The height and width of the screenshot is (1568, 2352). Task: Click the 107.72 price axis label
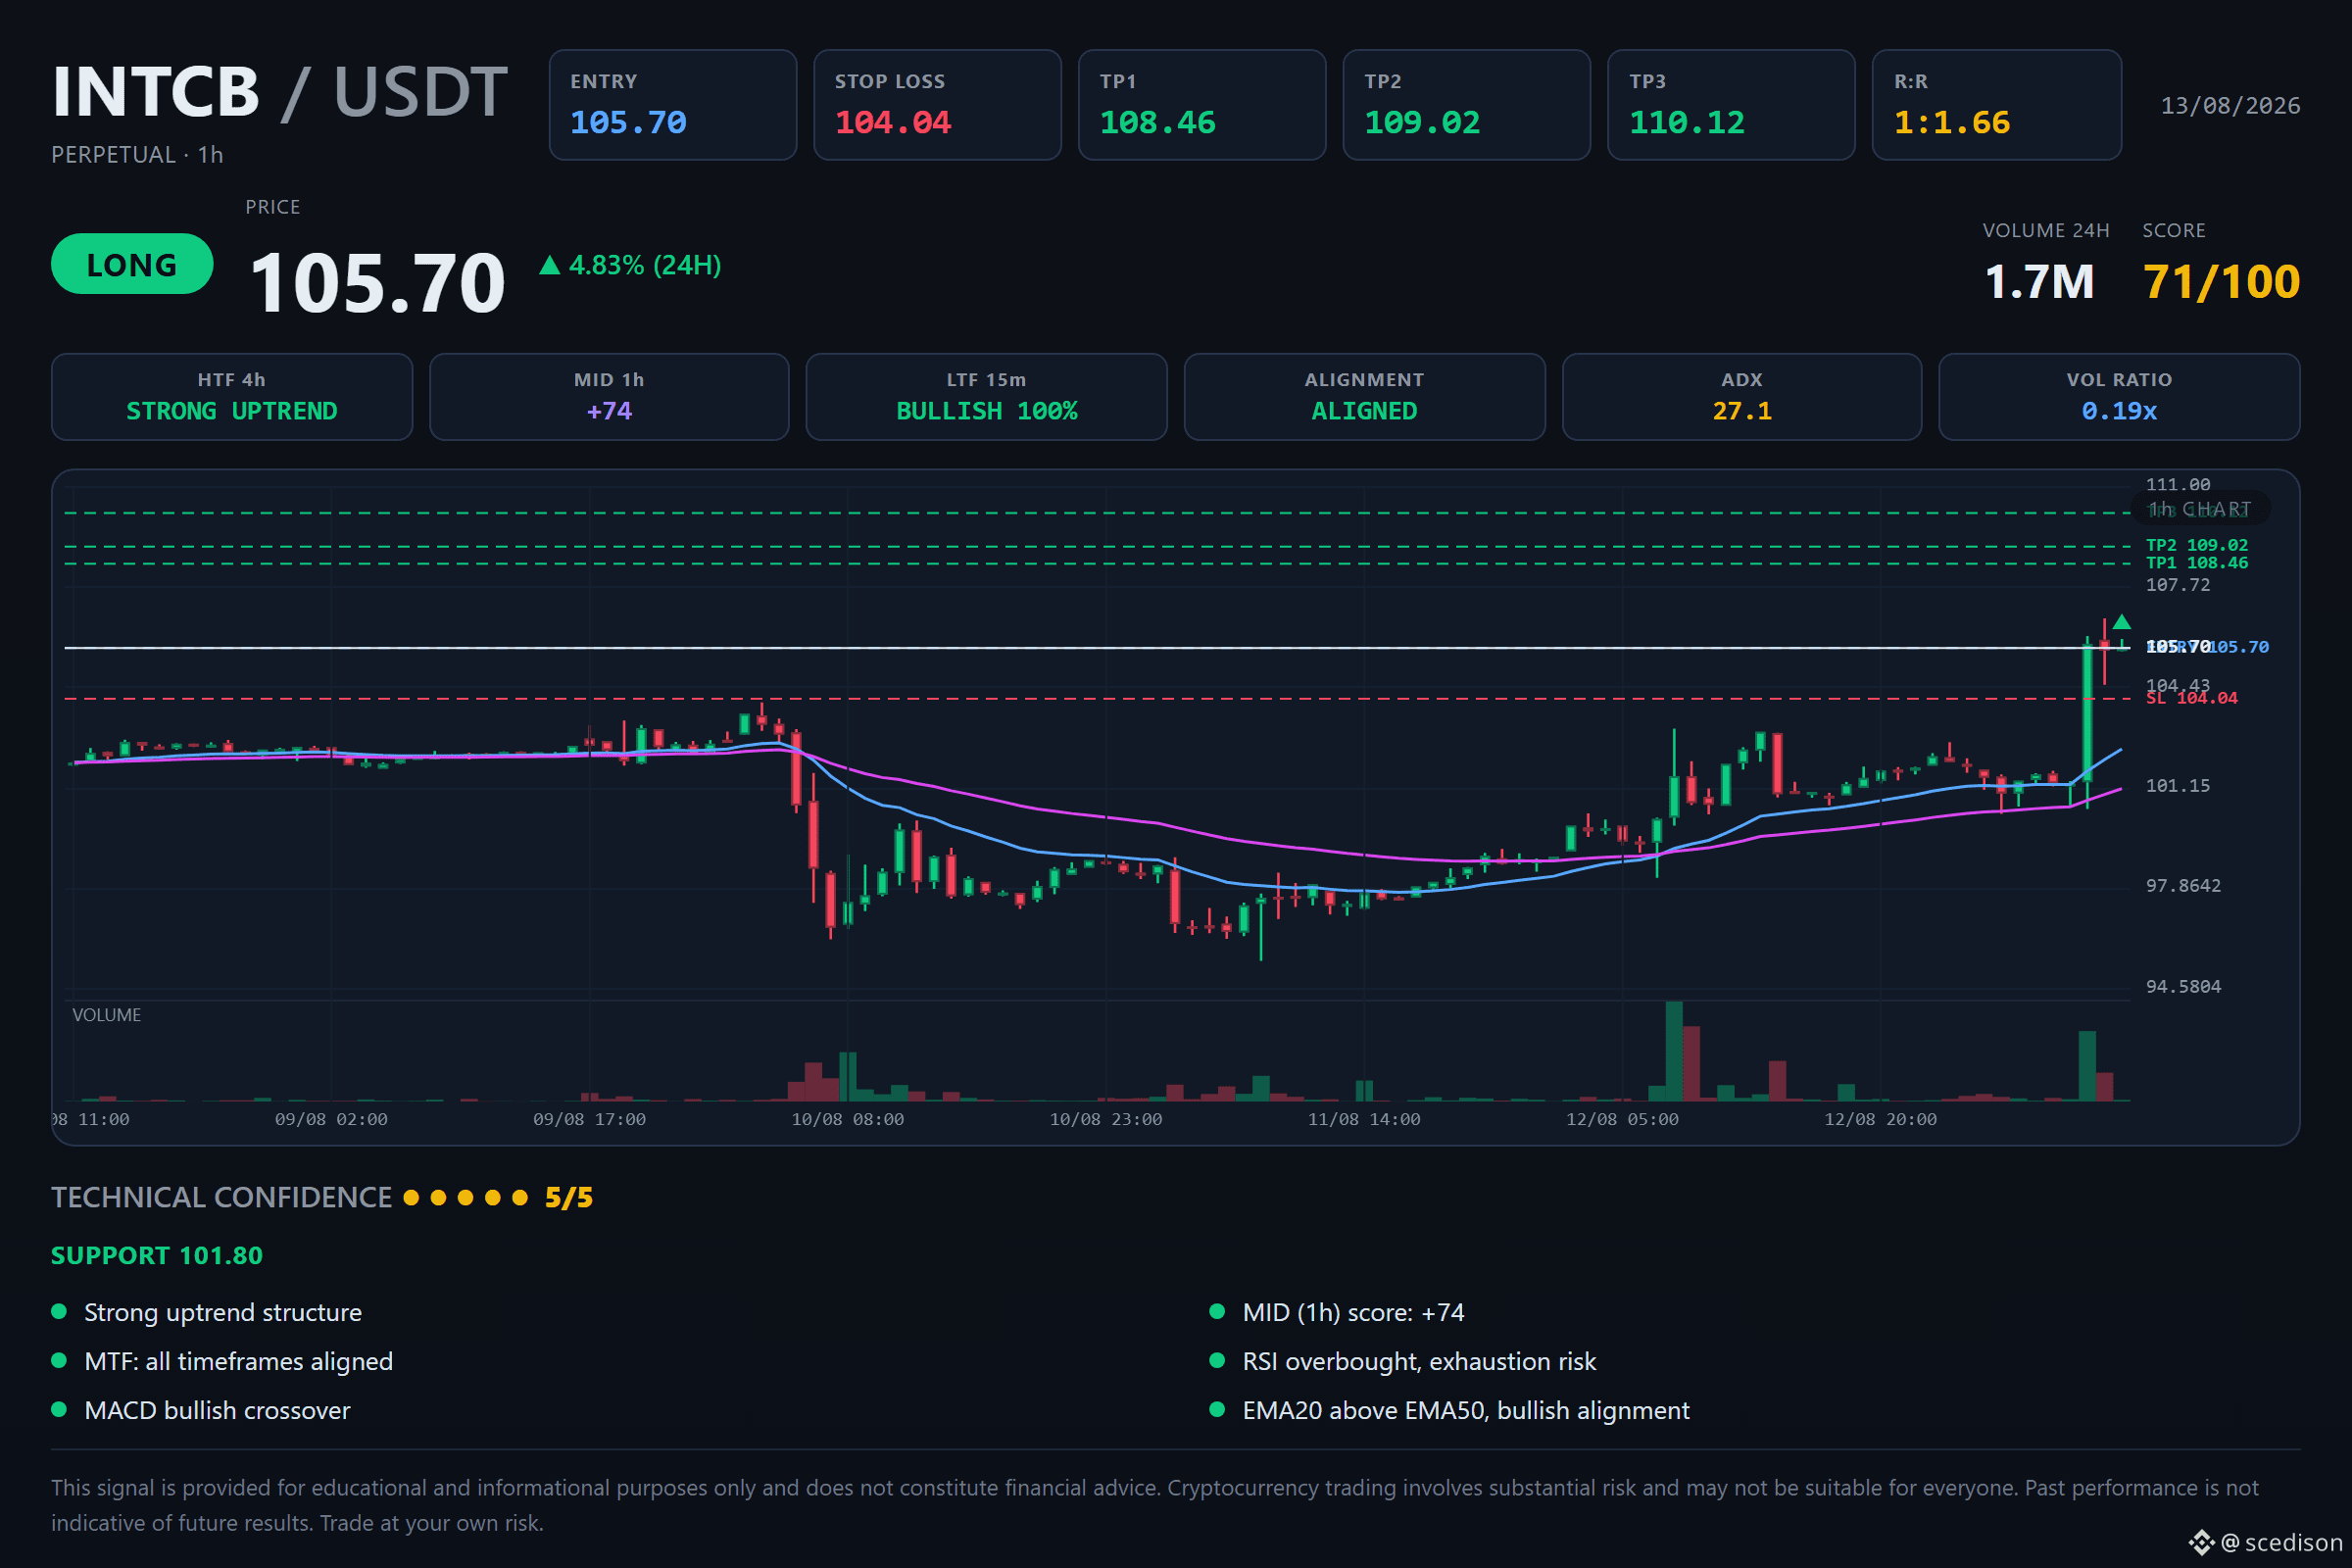click(x=2178, y=585)
